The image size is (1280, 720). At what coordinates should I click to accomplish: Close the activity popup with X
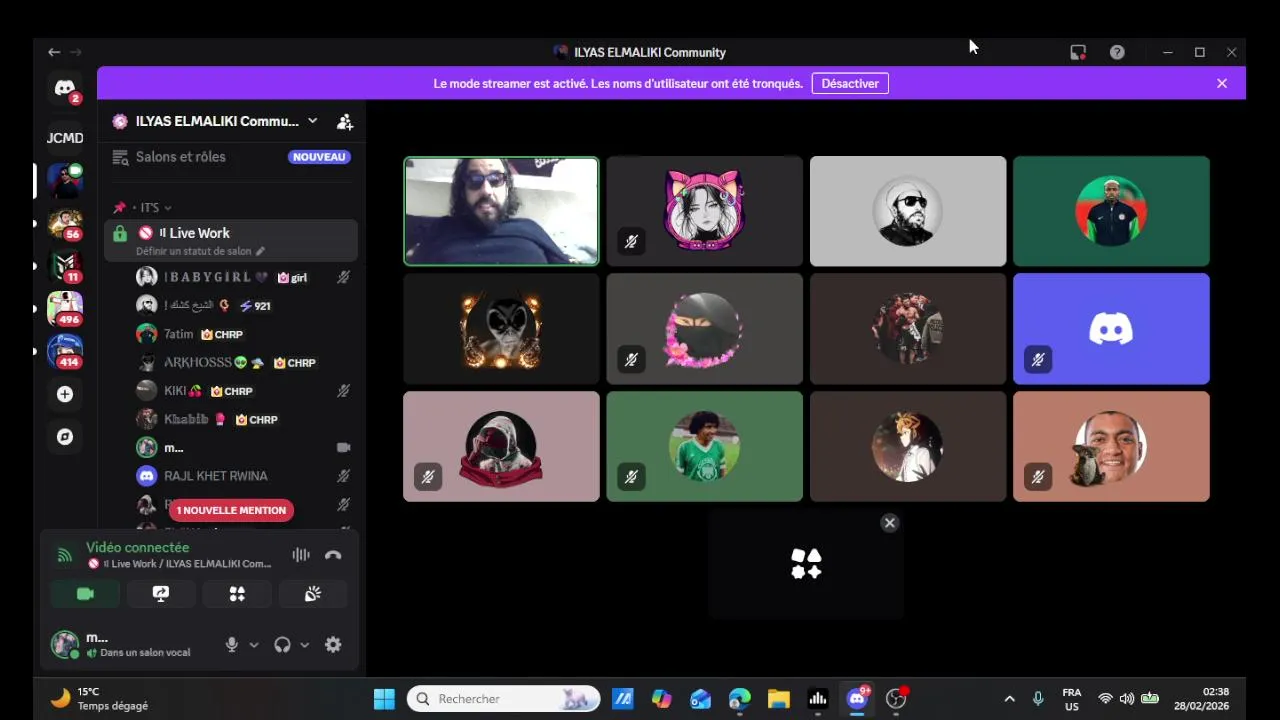click(x=890, y=523)
